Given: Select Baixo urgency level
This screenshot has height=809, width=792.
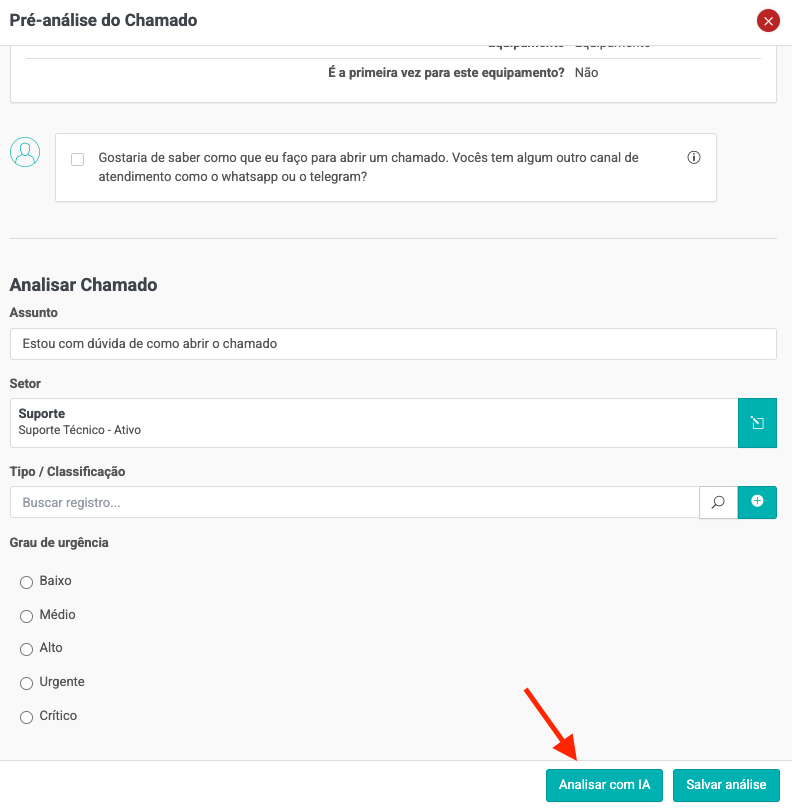Looking at the screenshot, I should point(27,582).
